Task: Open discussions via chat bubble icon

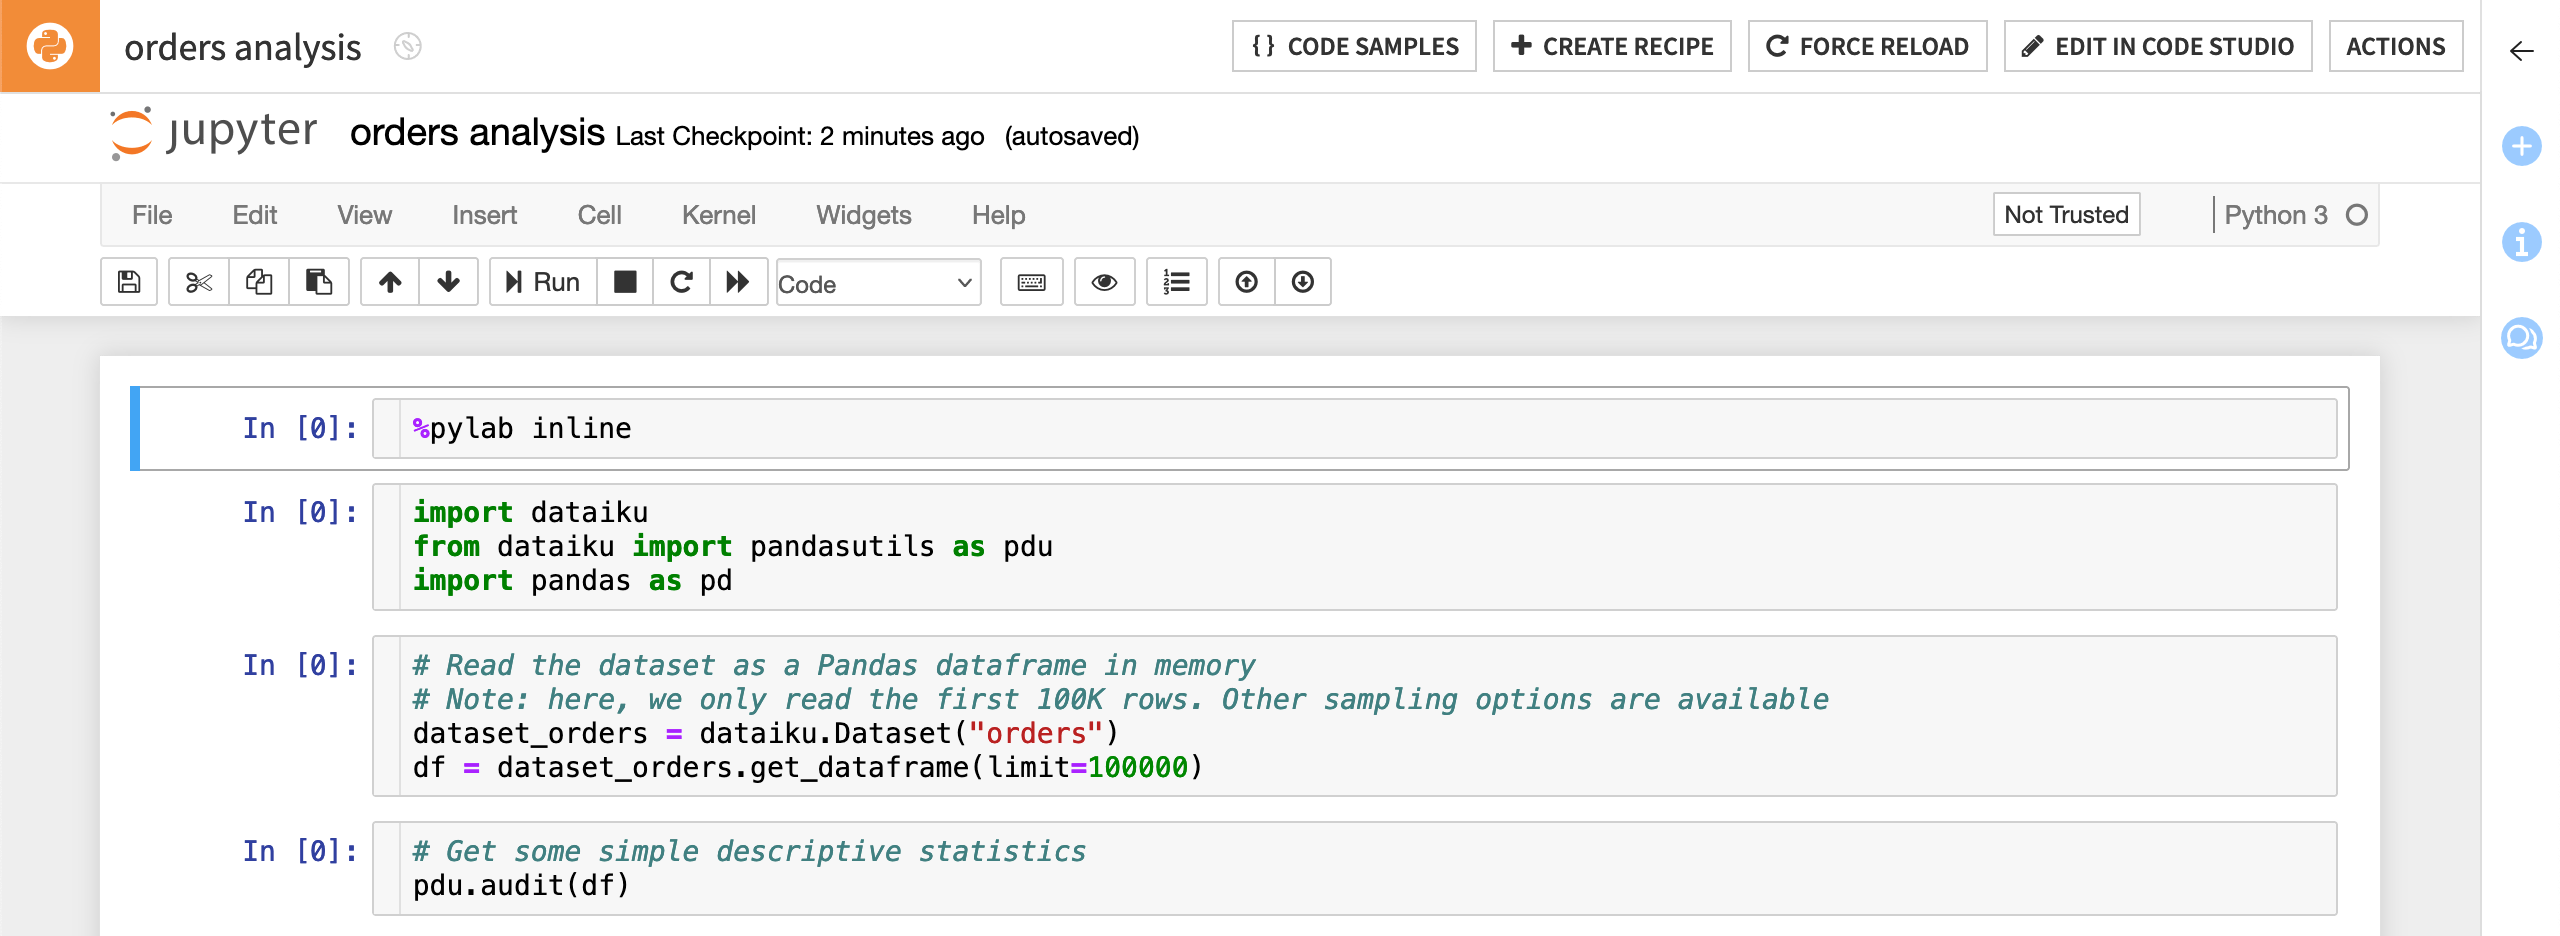Action: (x=2521, y=339)
